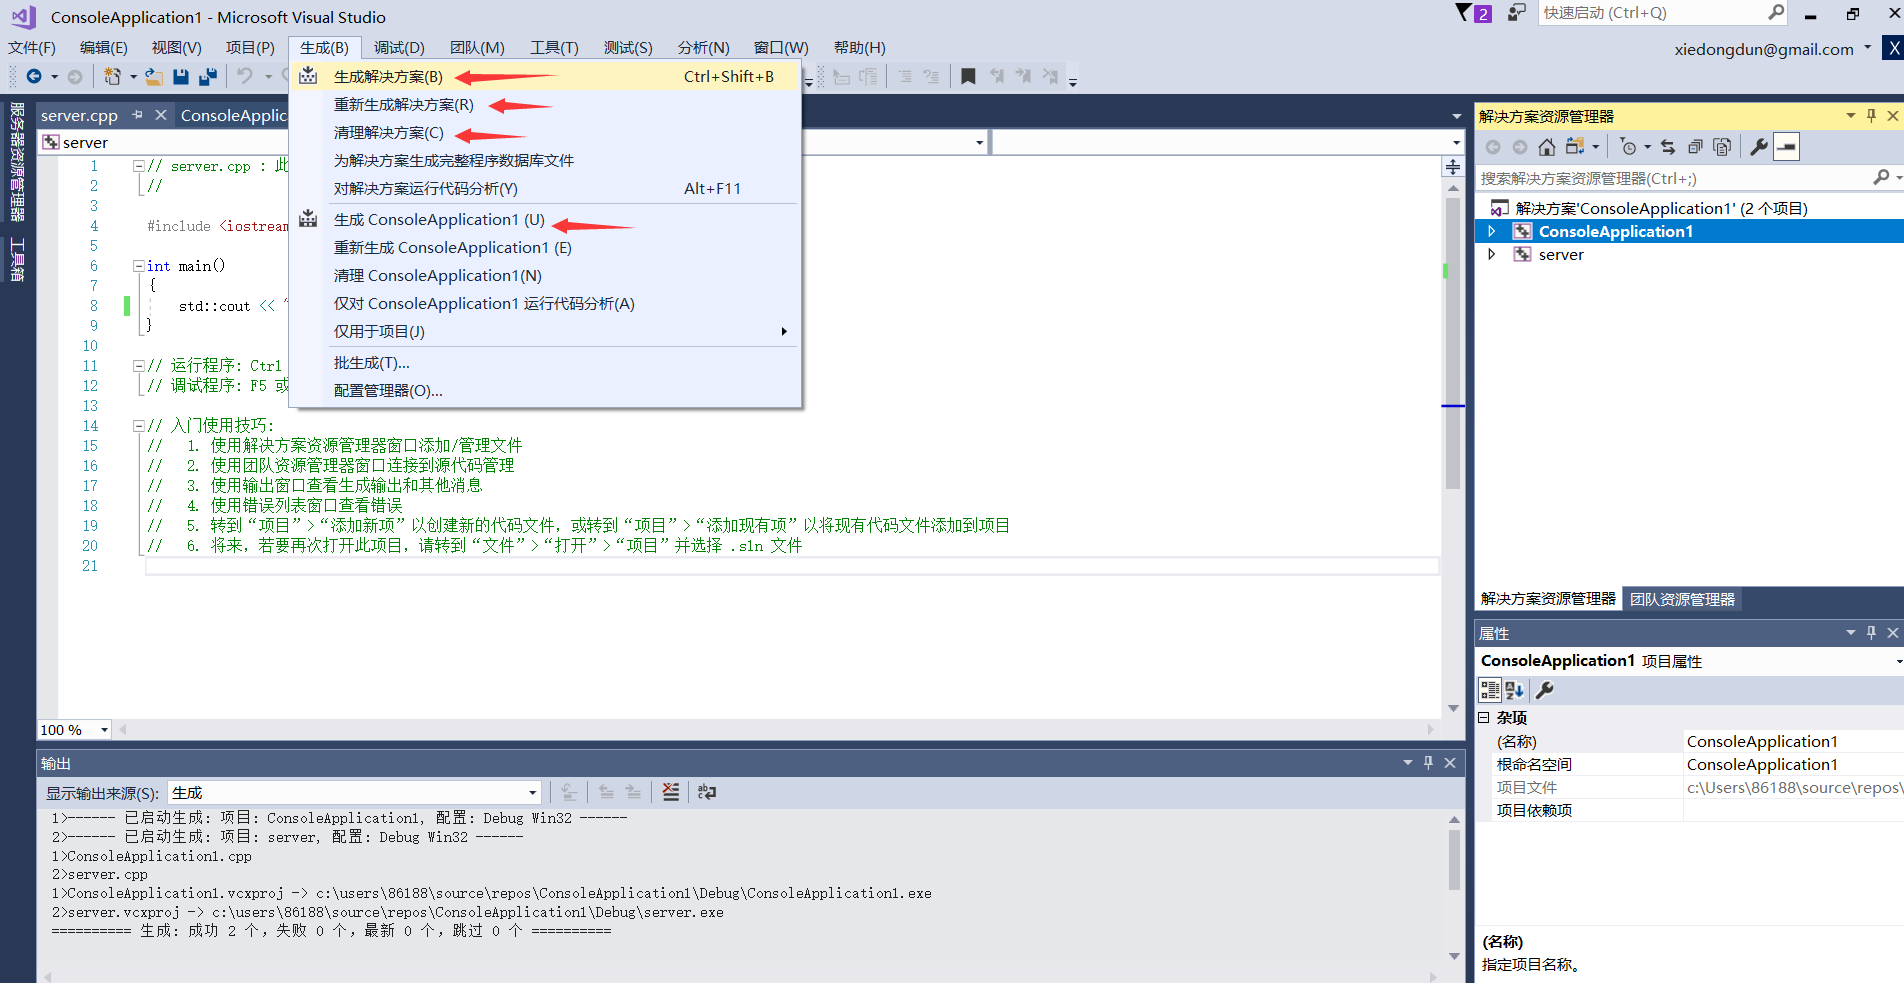Viewport: 1904px width, 983px height.
Task: Open the output source dropdown showing 生成
Action: click(532, 793)
